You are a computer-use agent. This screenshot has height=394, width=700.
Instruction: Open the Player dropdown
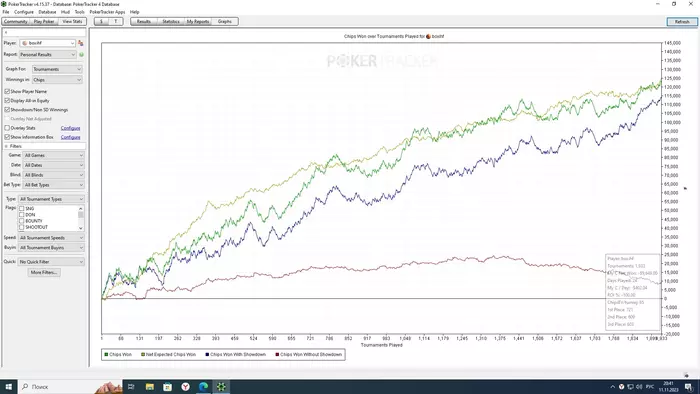tap(48, 43)
